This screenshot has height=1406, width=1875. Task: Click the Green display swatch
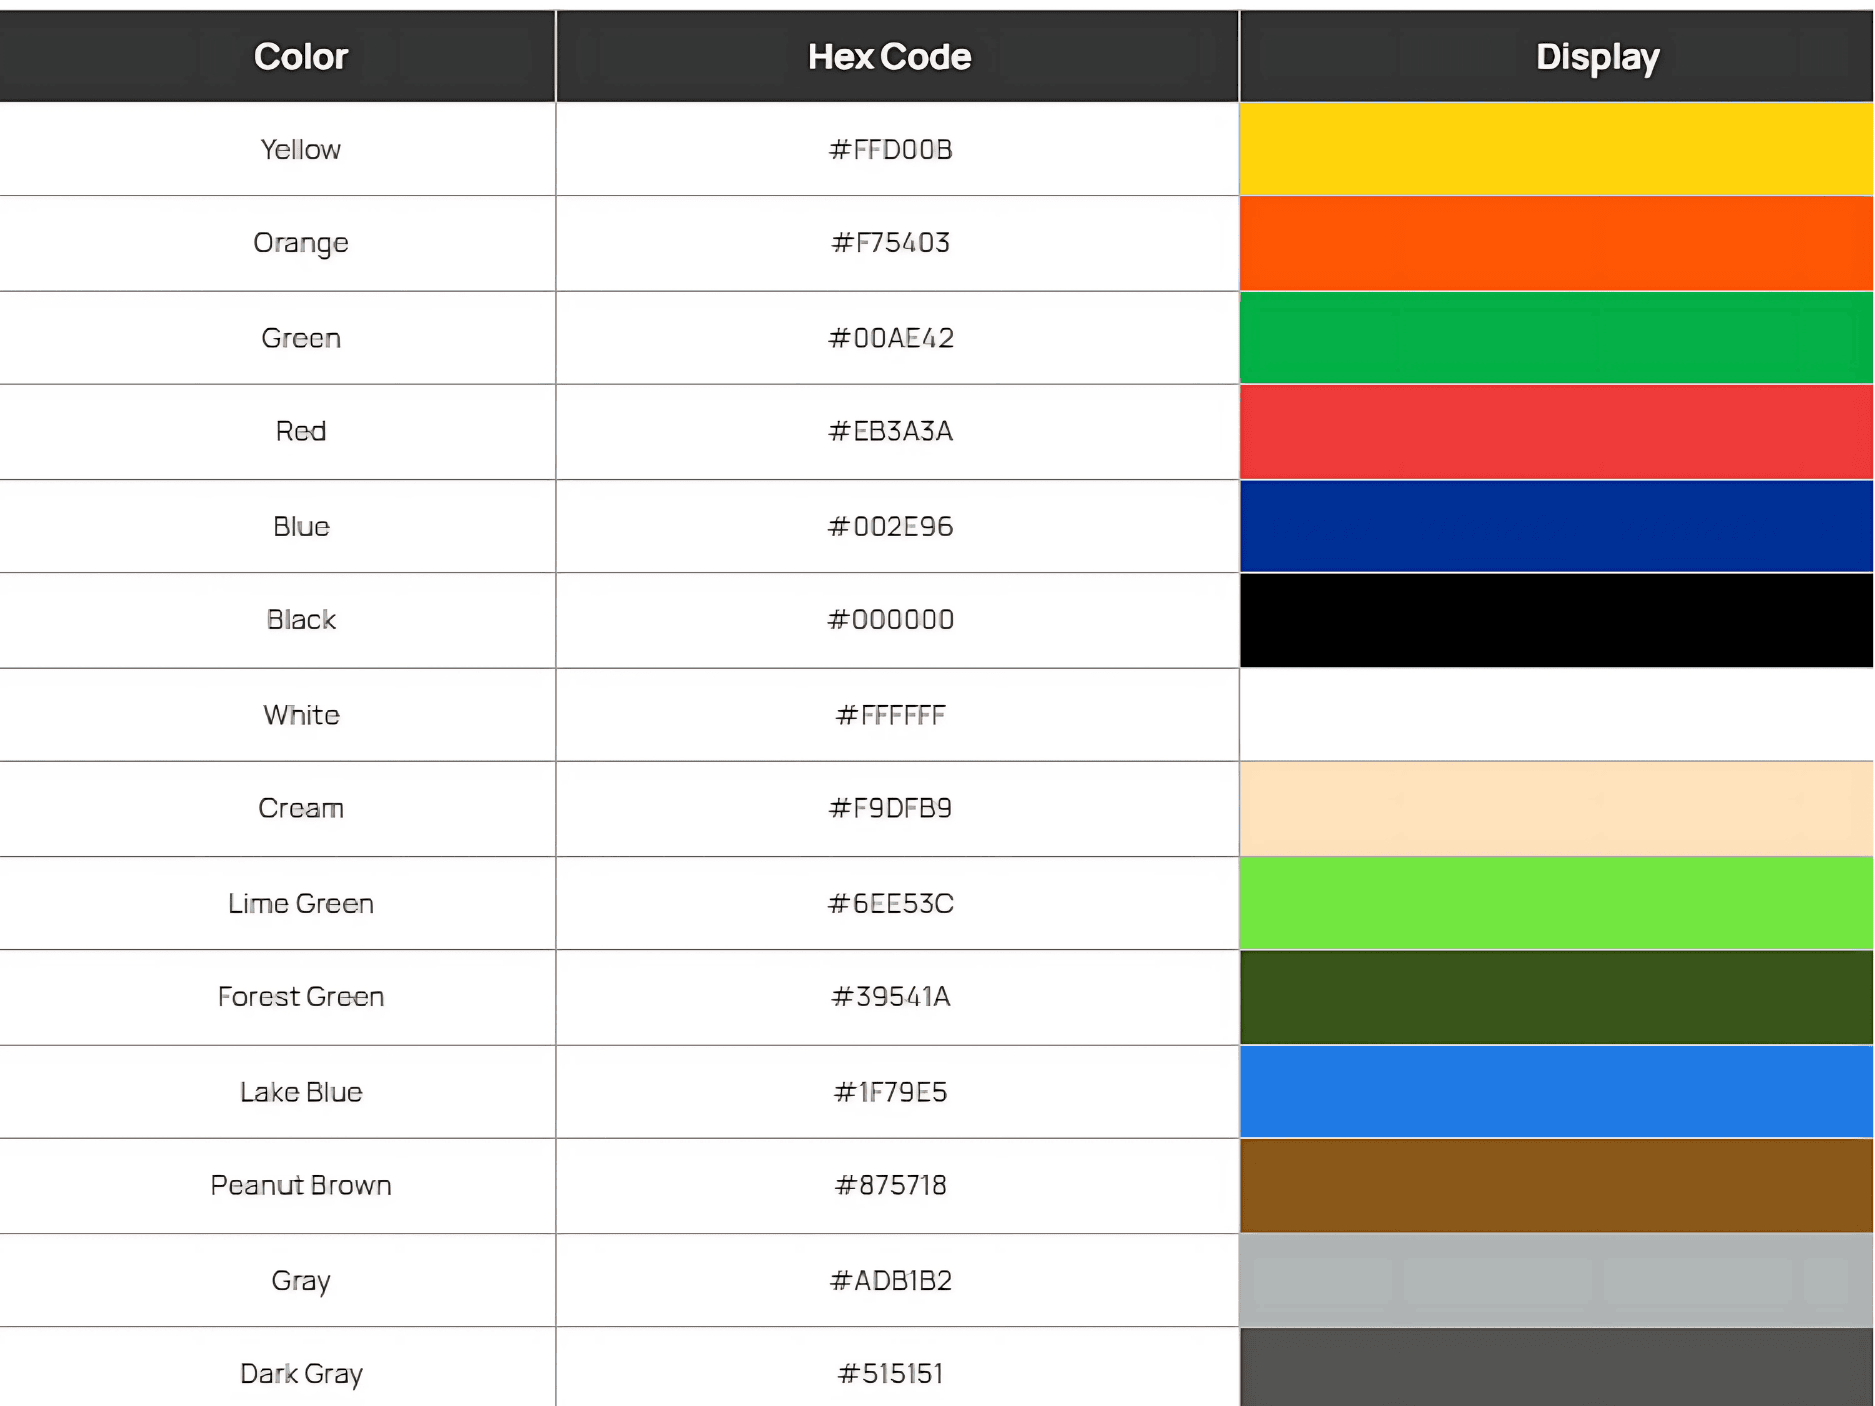tap(1555, 338)
